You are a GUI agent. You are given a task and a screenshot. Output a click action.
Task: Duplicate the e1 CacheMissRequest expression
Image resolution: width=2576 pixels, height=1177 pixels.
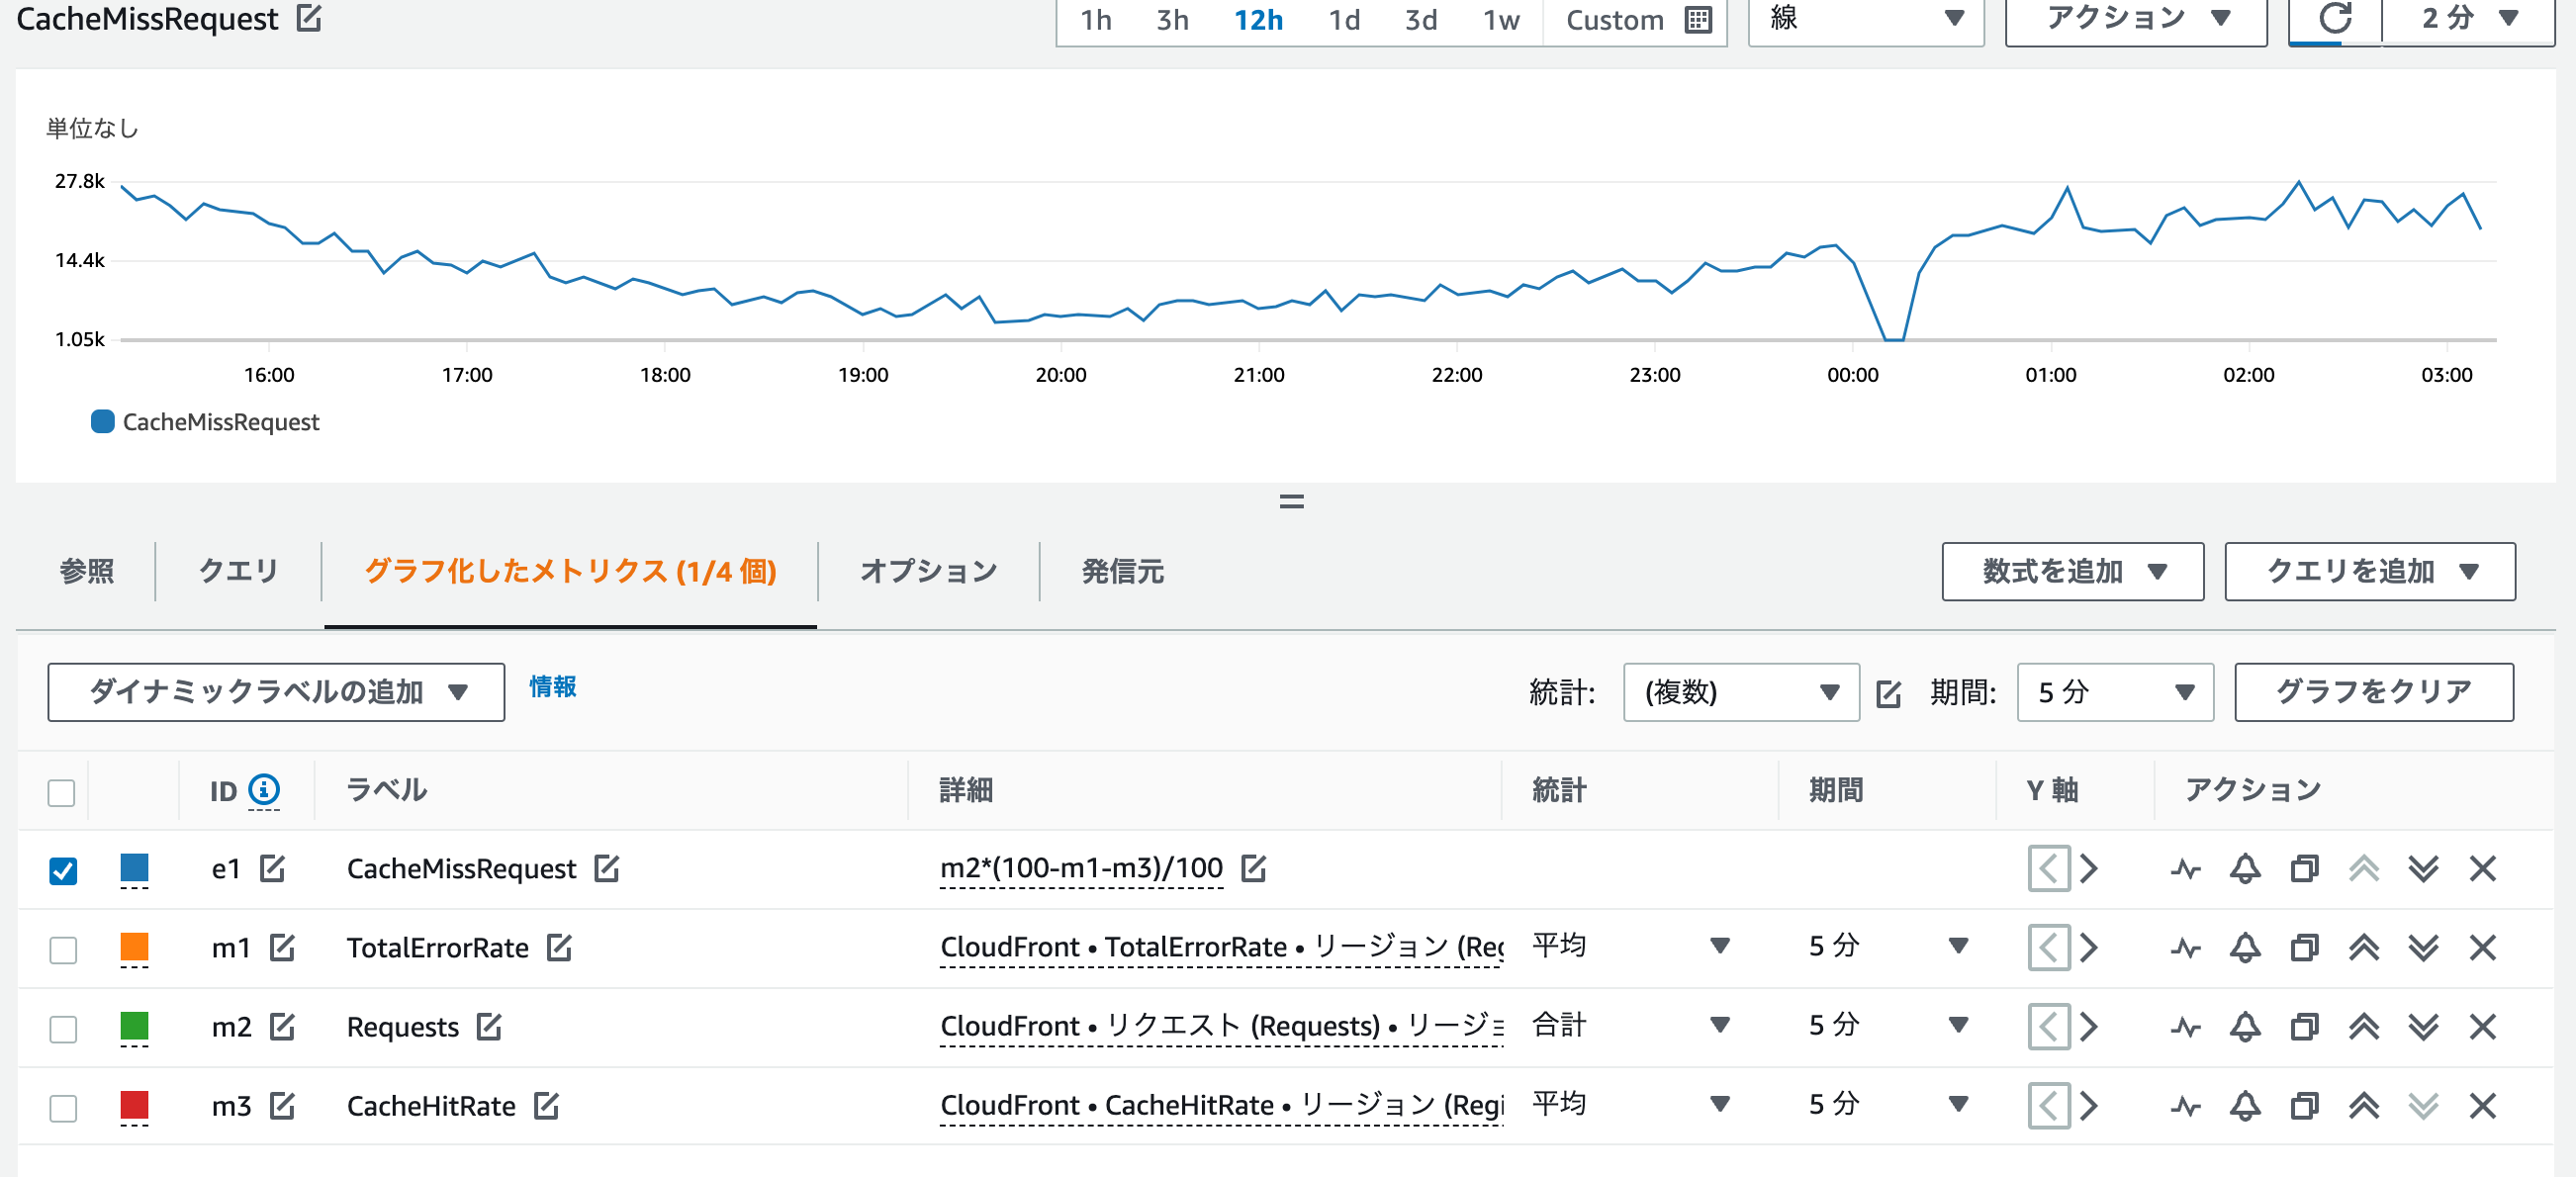point(2304,868)
